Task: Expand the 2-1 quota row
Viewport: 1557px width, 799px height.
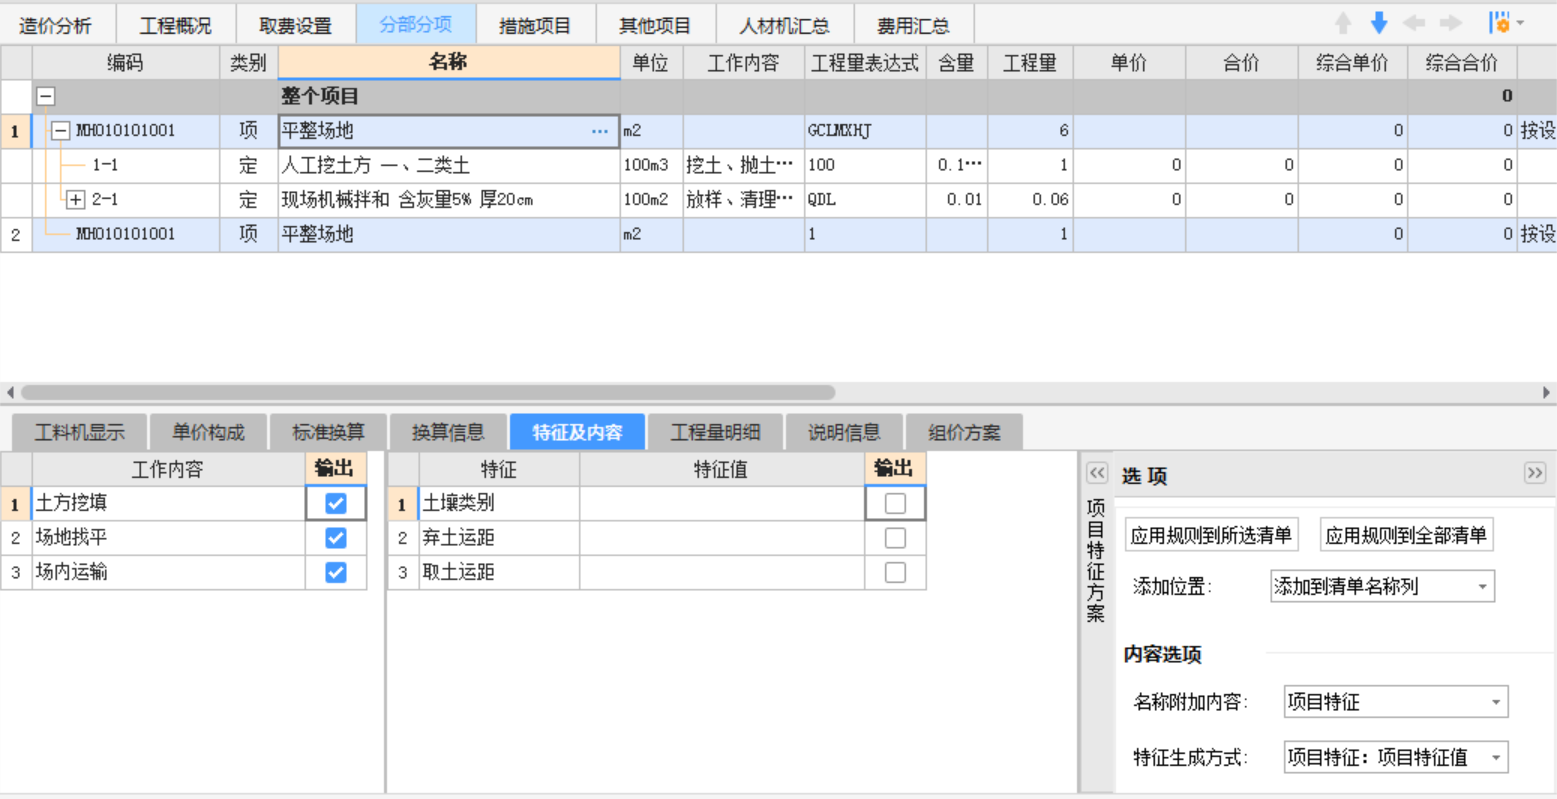Action: tap(76, 200)
